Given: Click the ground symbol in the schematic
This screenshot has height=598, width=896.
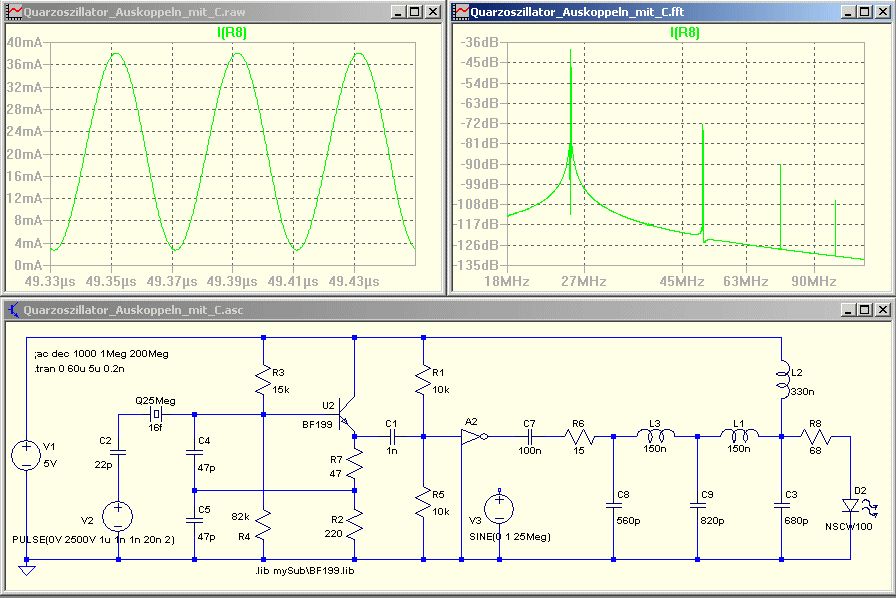Looking at the screenshot, I should (27, 571).
